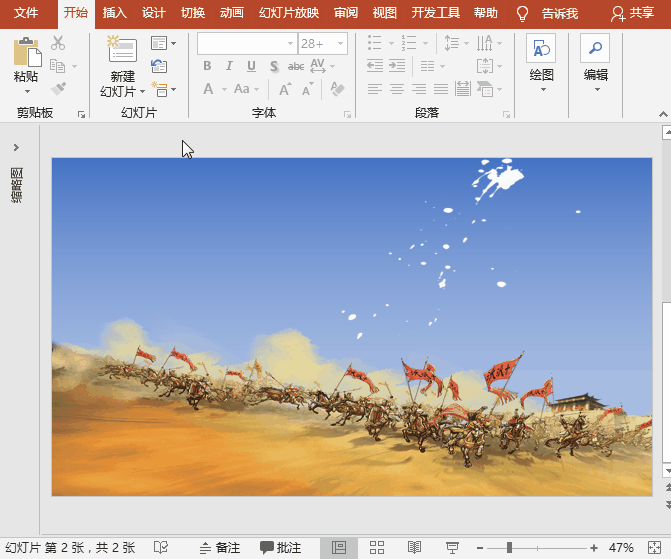Open Font dialog launcher
Screen dimensions: 671x559
pos(347,114)
